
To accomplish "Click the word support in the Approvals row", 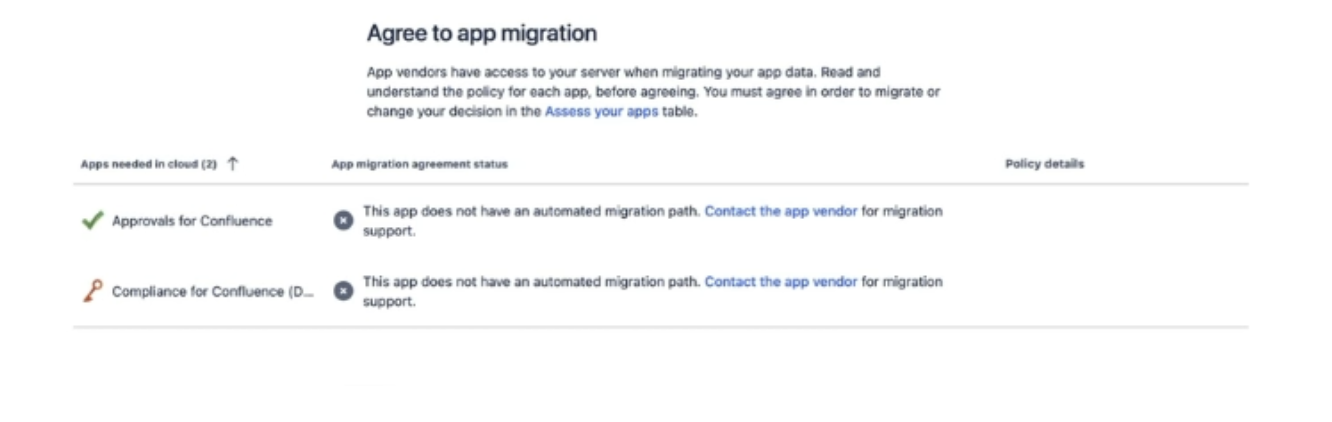I will coord(388,231).
